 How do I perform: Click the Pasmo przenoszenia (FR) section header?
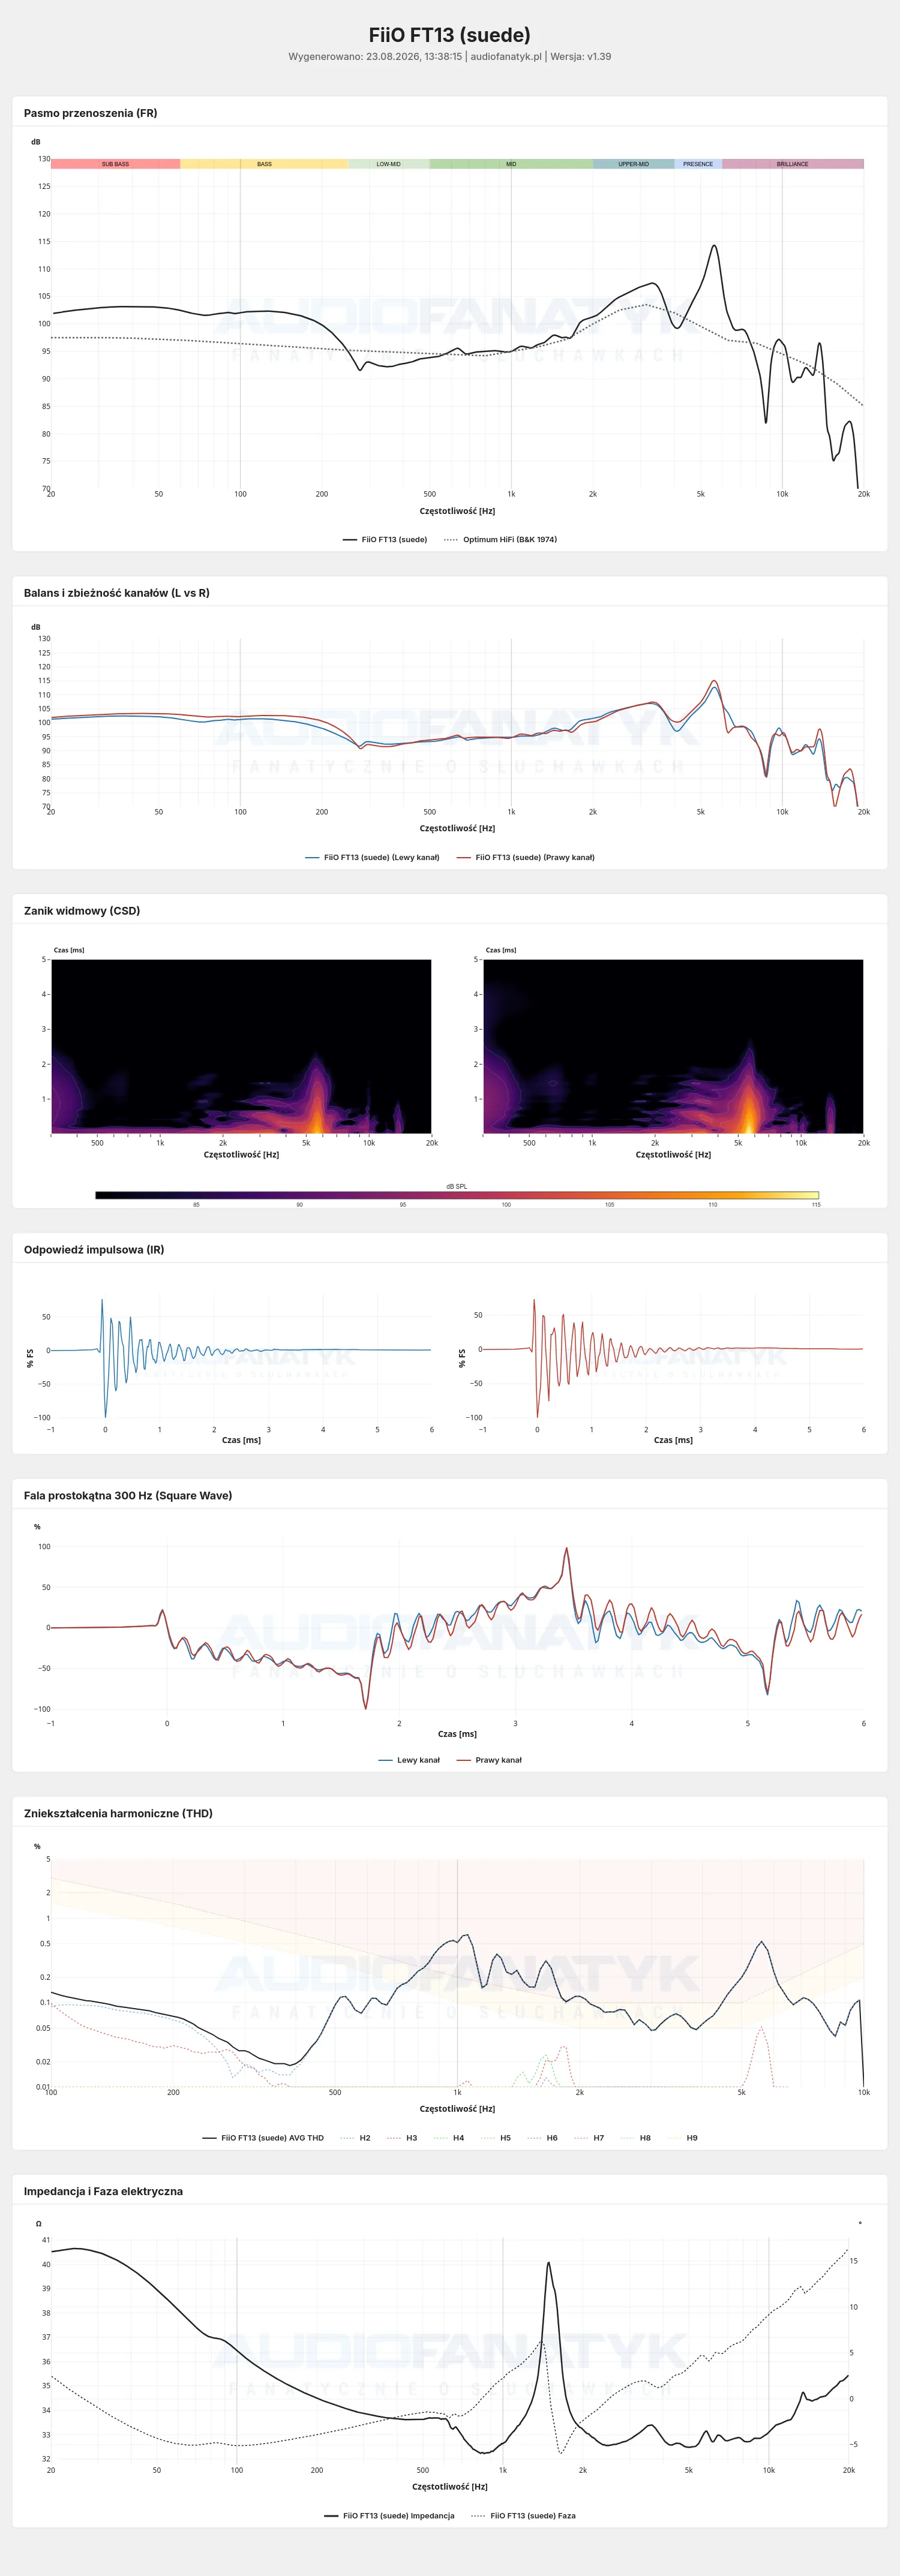click(x=90, y=113)
